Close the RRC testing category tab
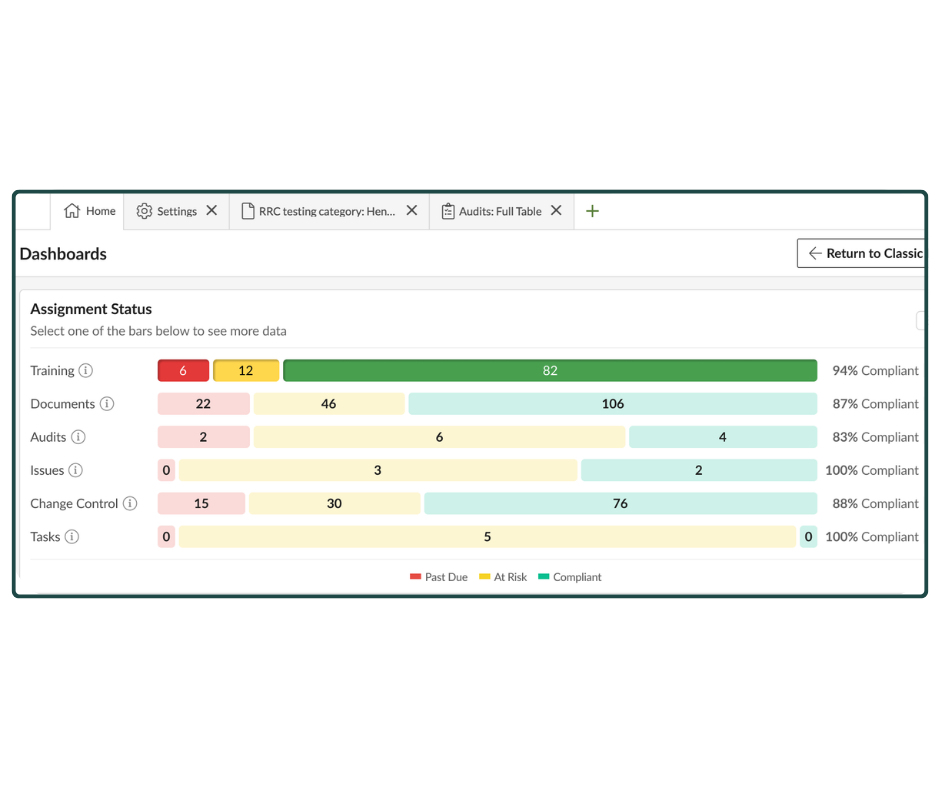This screenshot has height=788, width=940. tap(412, 211)
